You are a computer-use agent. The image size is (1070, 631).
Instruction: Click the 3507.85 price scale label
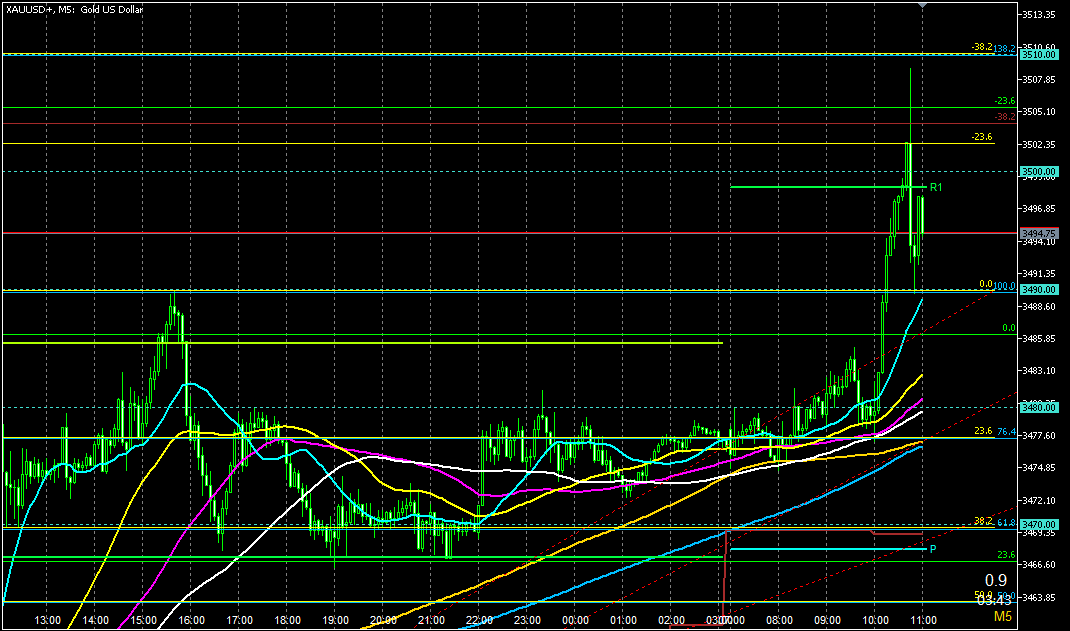point(1039,79)
